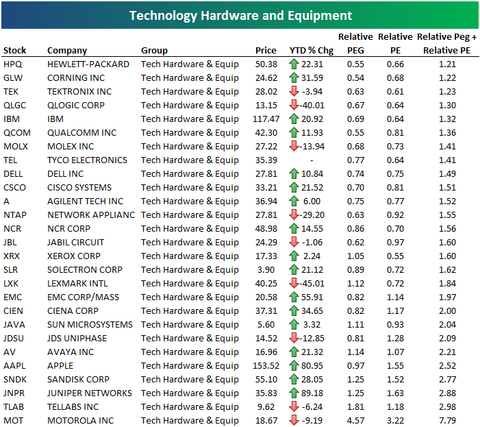Select the green up arrow for Corning
480x427 pixels.
coord(294,78)
